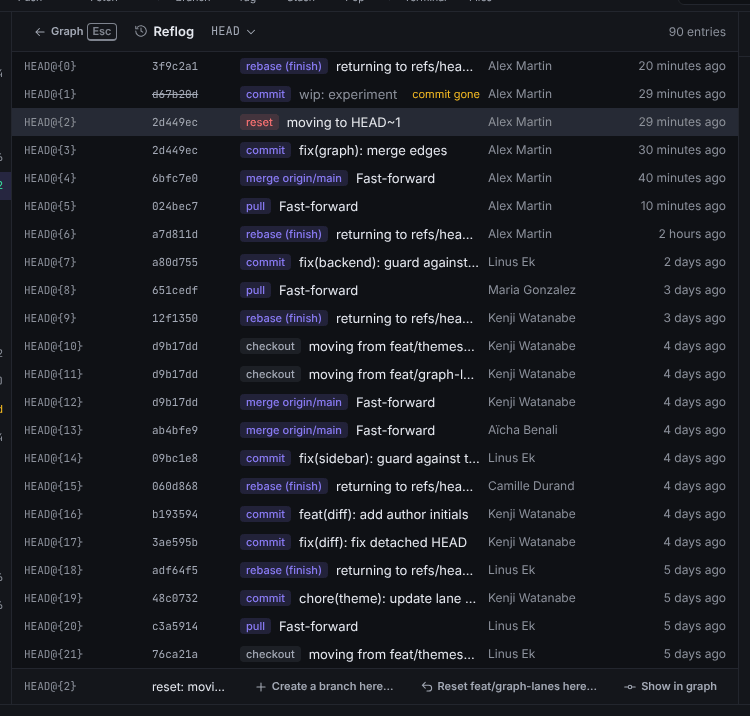Viewport: 750px width, 716px height.
Task: Click author Camille Durand
Action: pos(531,486)
